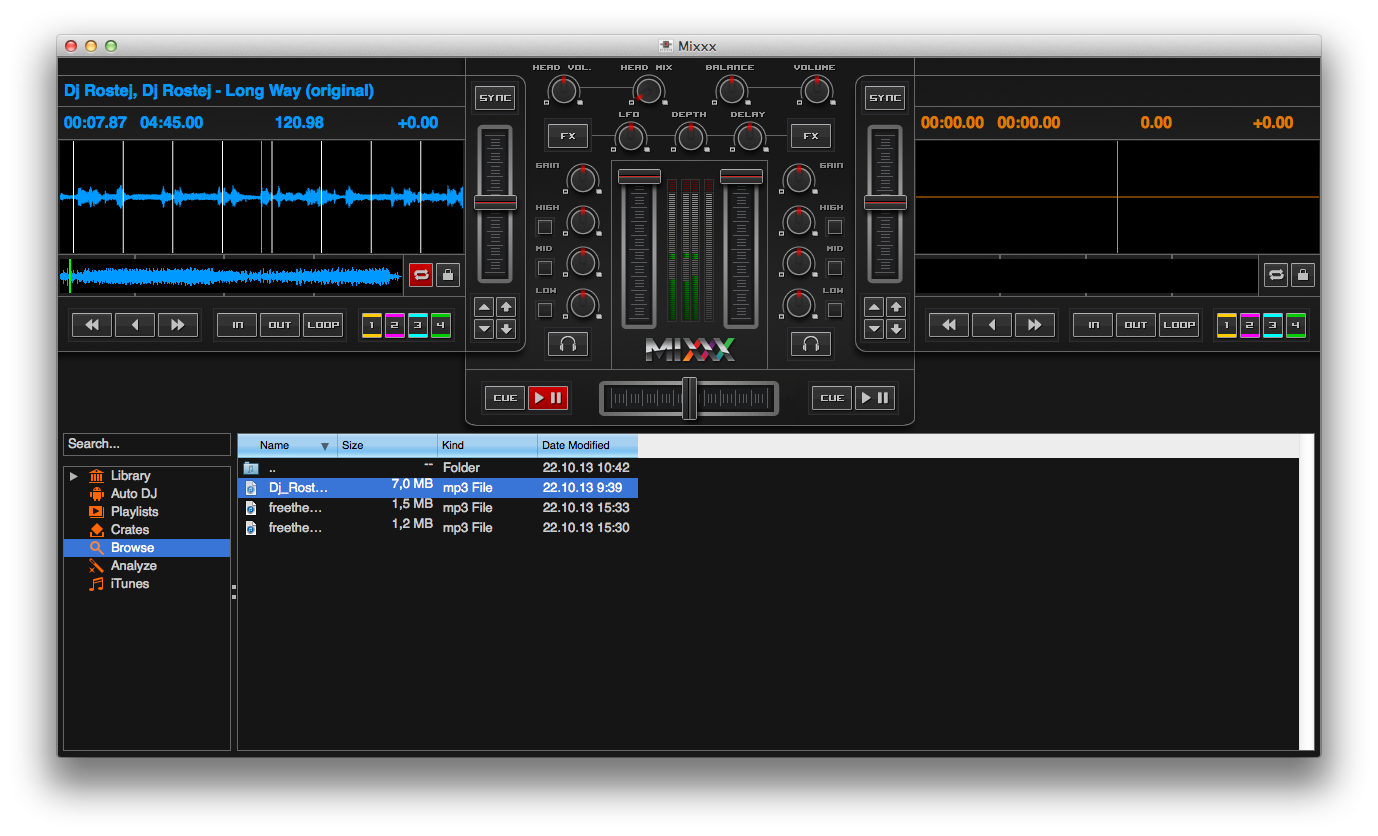Click SYNC on the left deck
1378x836 pixels.
pos(495,98)
